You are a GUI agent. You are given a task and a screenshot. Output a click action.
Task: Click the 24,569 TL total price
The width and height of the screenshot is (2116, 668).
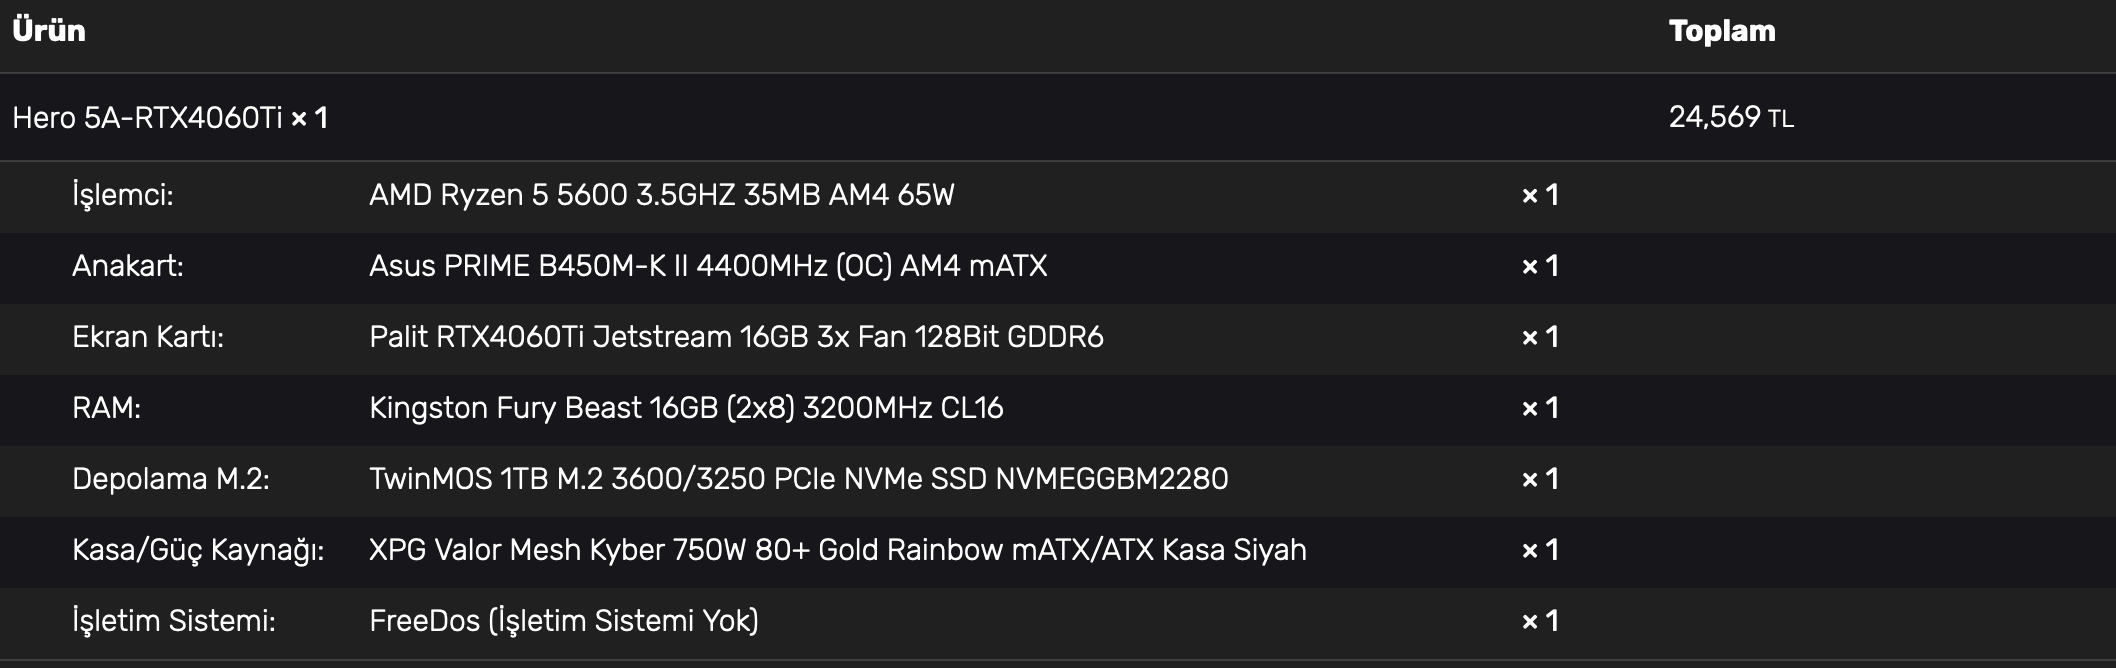(1730, 118)
